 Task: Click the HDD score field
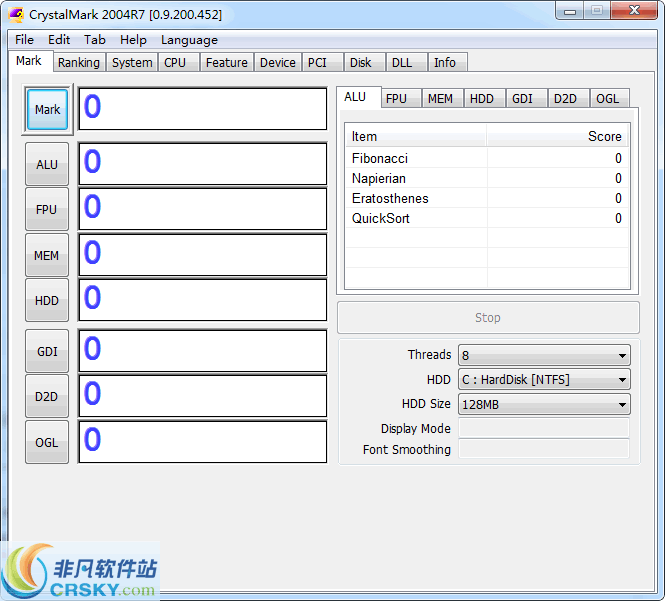click(203, 300)
